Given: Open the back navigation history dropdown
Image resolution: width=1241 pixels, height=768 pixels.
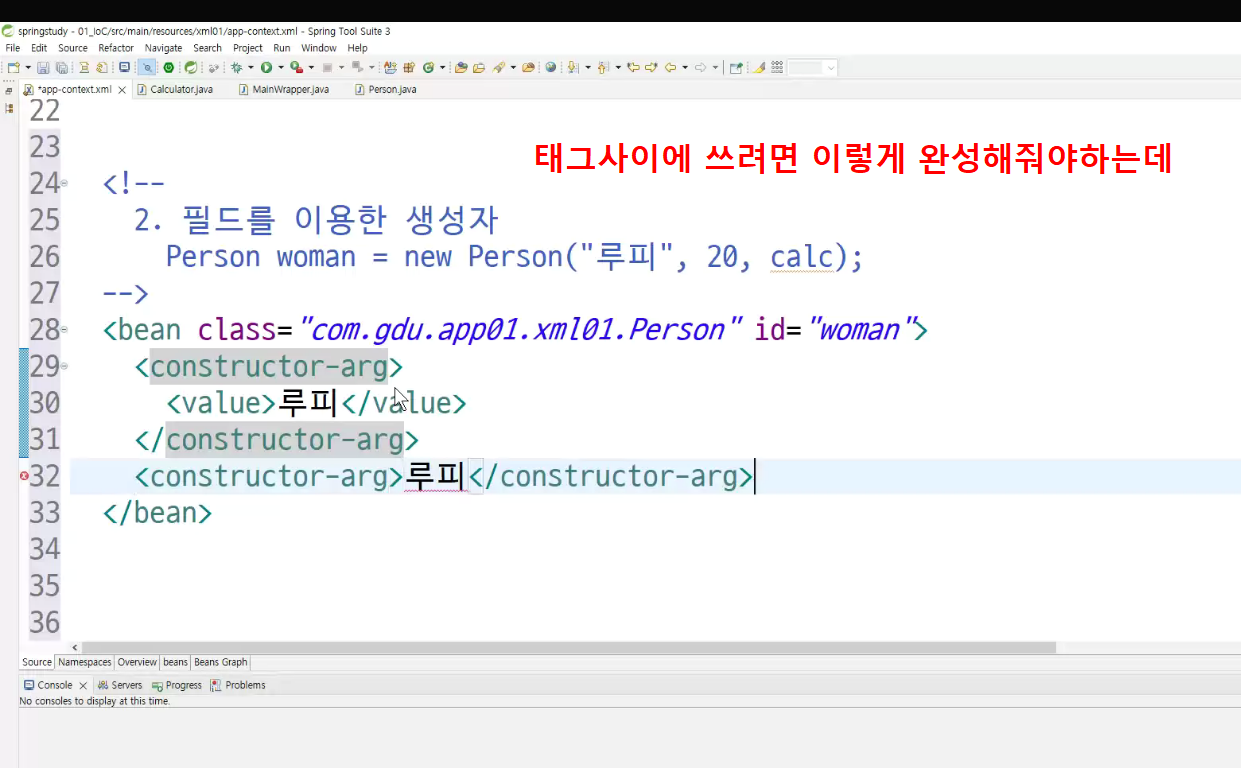Looking at the screenshot, I should point(685,68).
